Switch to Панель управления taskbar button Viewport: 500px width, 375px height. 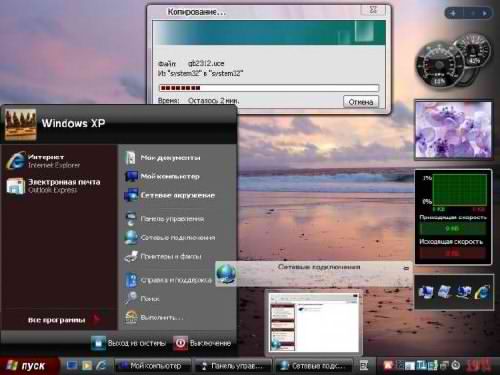point(233,366)
